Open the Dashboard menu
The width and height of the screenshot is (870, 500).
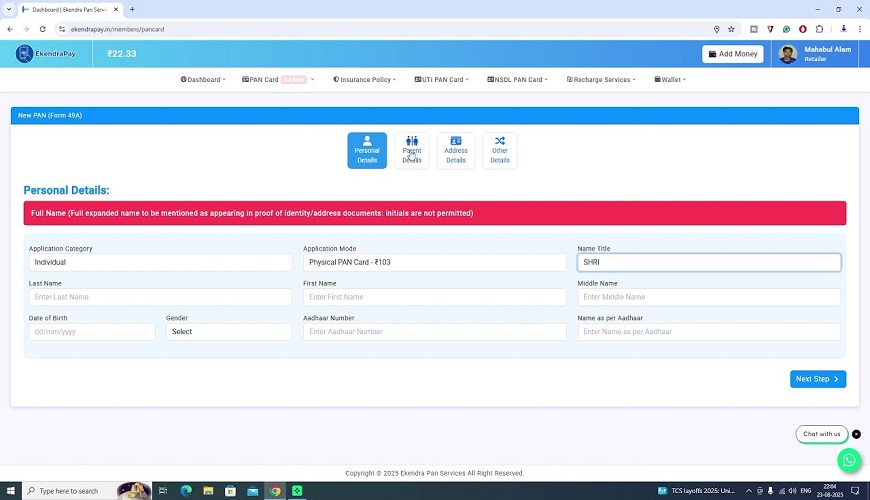click(203, 79)
